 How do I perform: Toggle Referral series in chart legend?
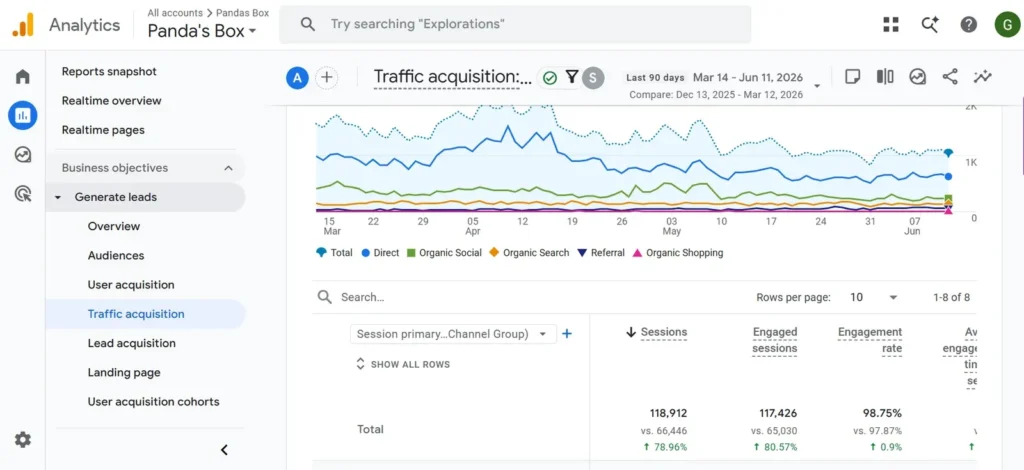(x=601, y=253)
